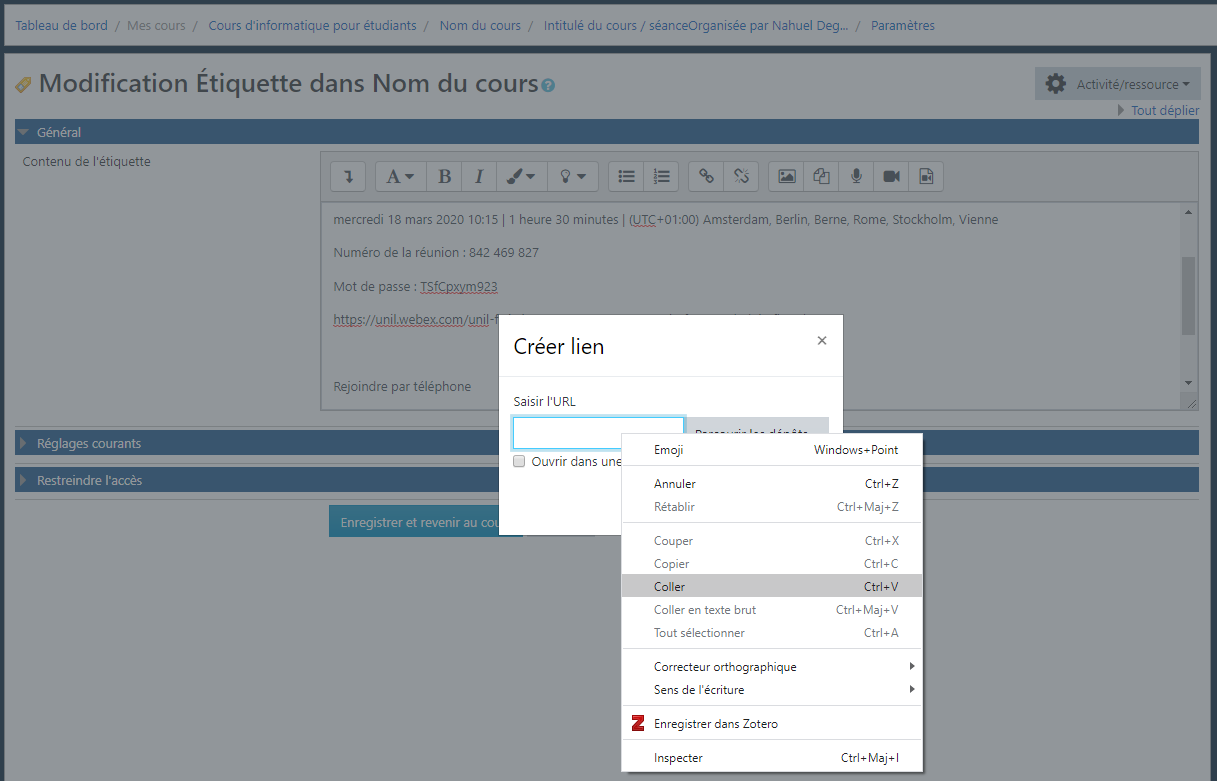Open 'Tableau de bord' breadcrumb link
This screenshot has height=781, width=1217.
click(x=61, y=25)
